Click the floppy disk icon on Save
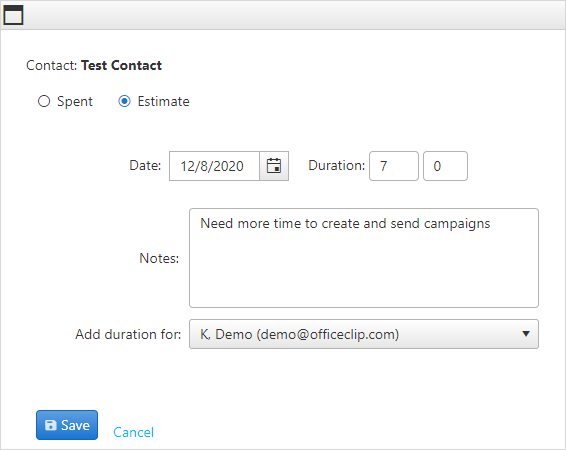 (x=51, y=425)
